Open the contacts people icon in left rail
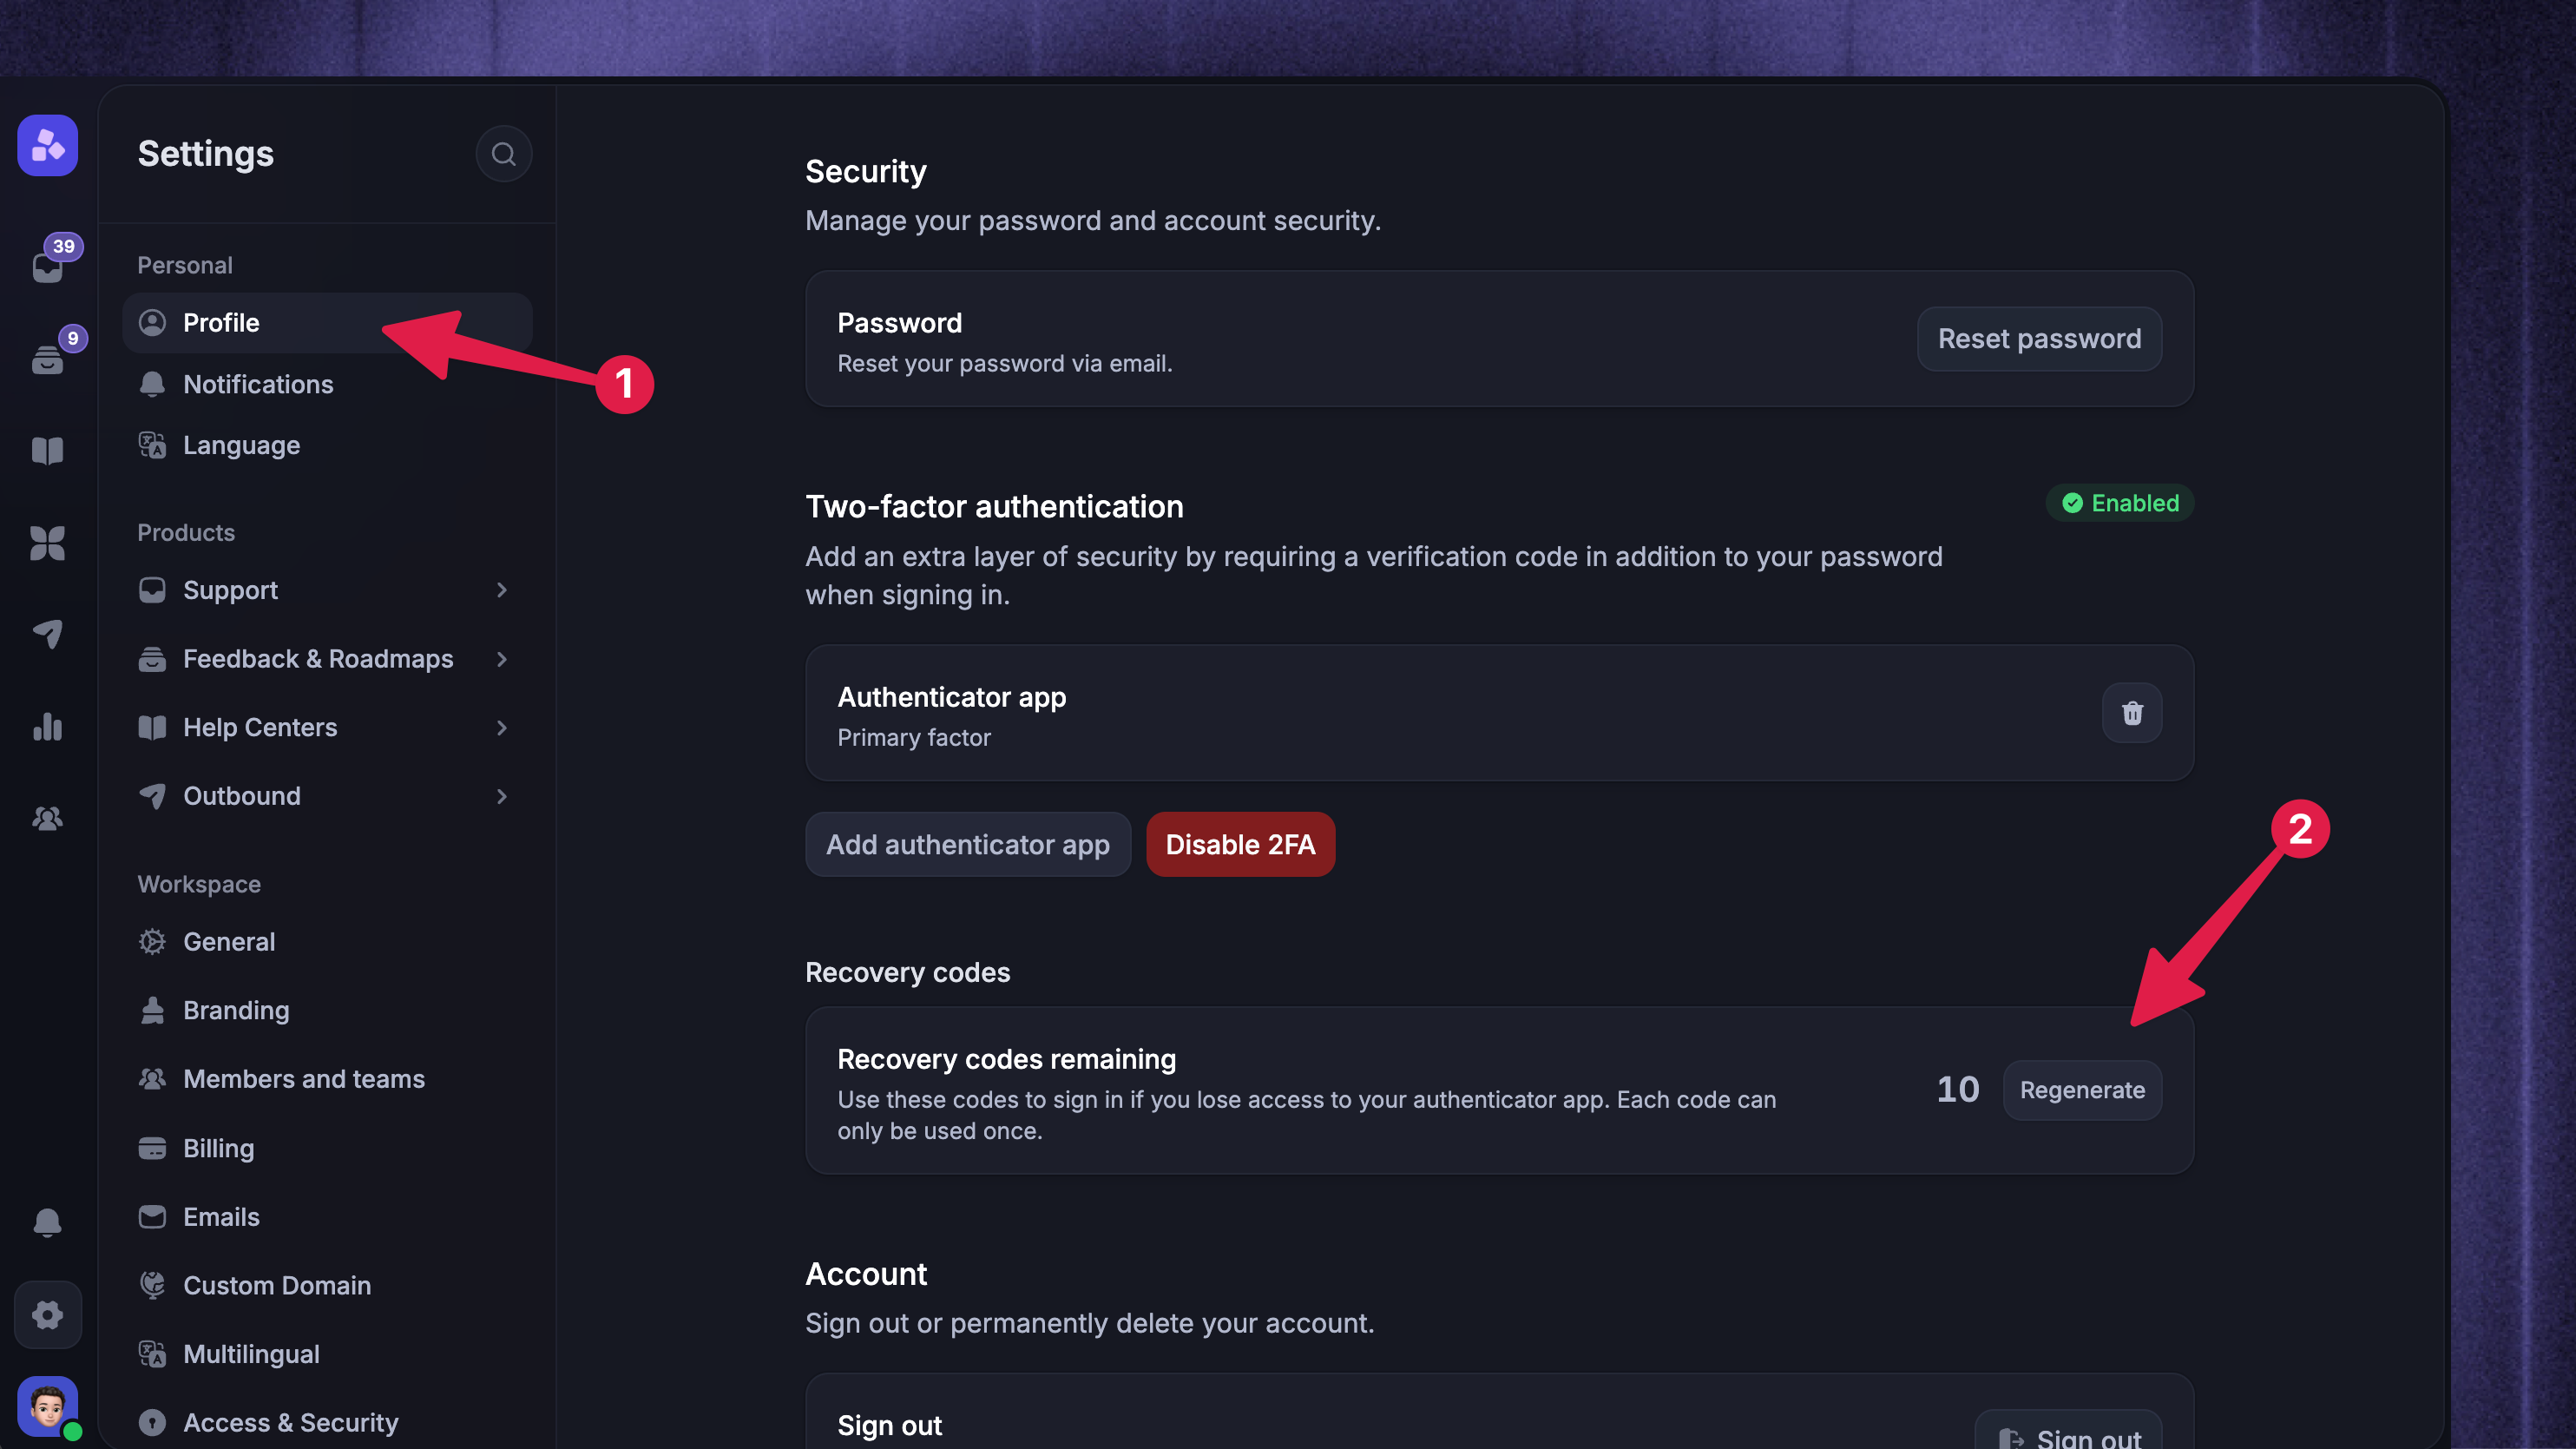2576x1449 pixels. [x=48, y=819]
